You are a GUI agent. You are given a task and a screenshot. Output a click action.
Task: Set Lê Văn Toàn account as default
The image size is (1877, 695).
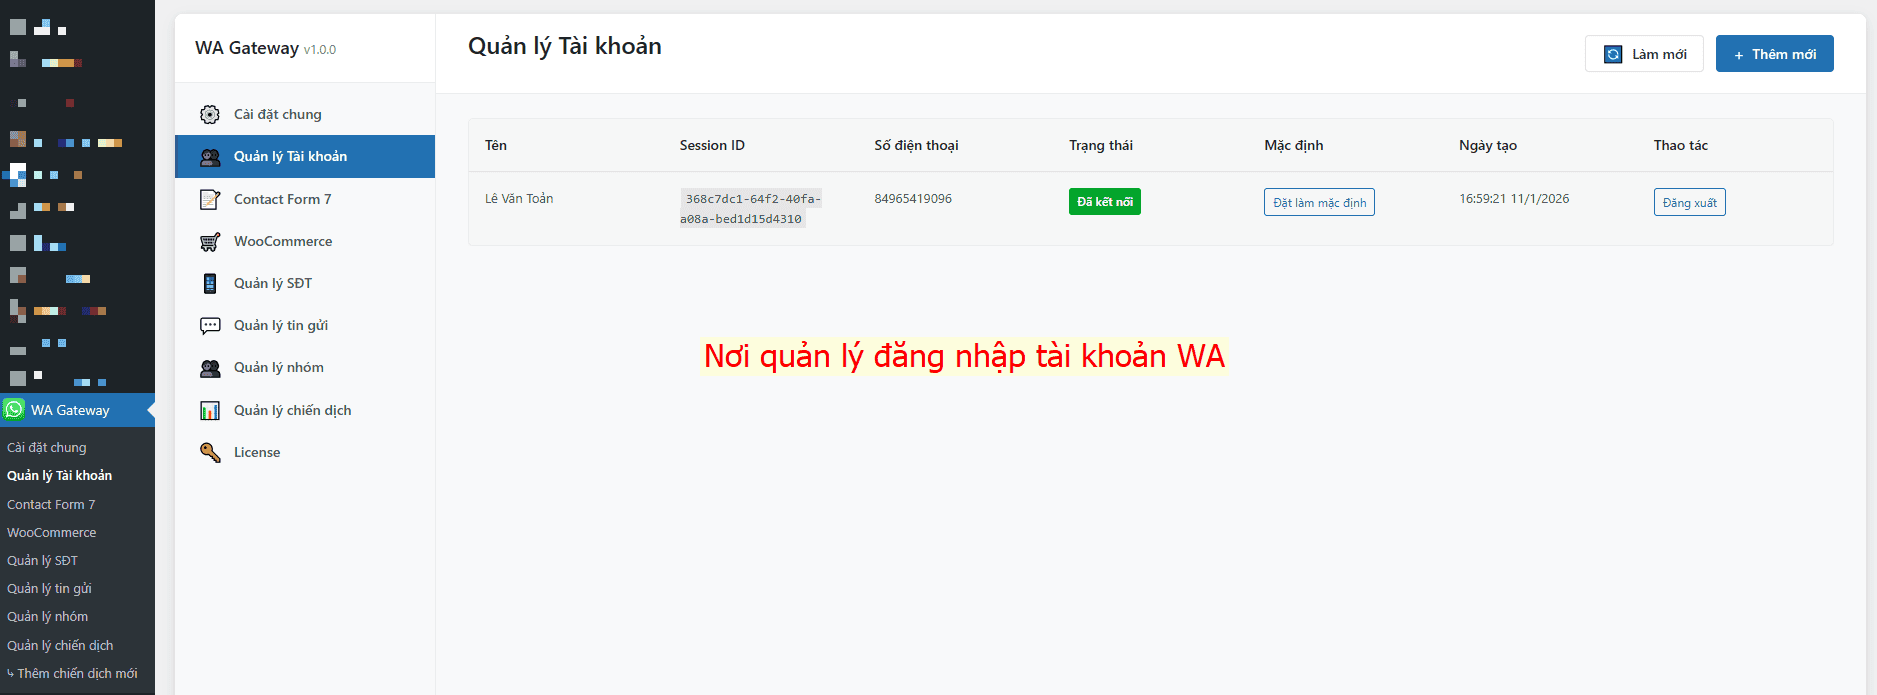(1319, 203)
